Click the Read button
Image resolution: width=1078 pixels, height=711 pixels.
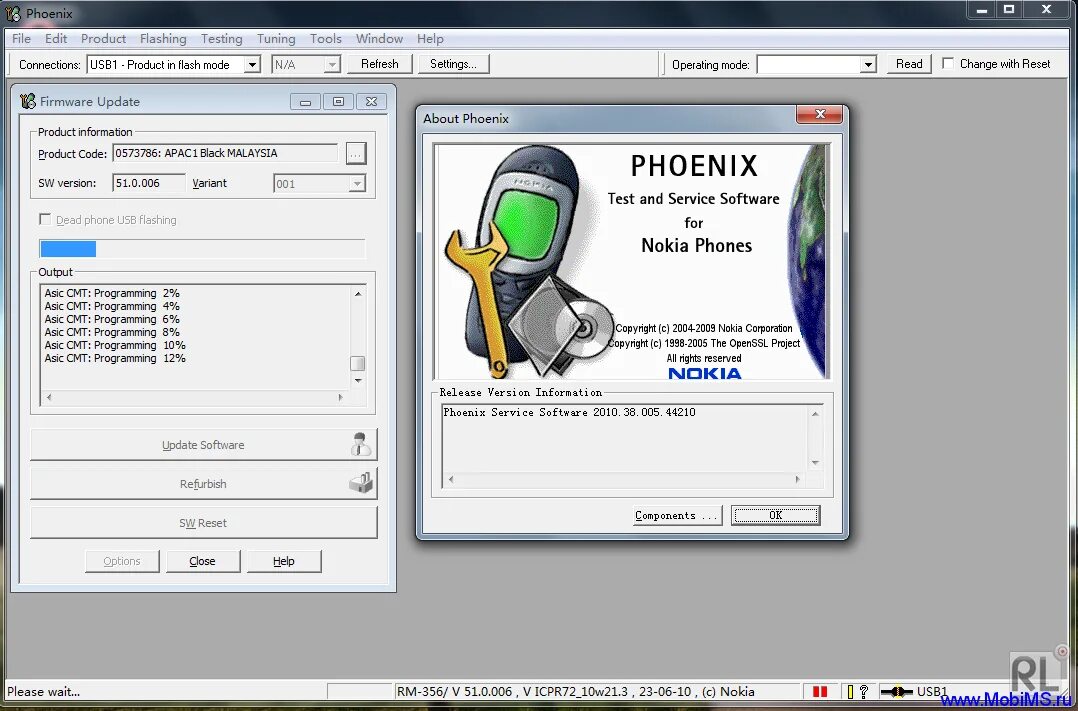pos(909,64)
